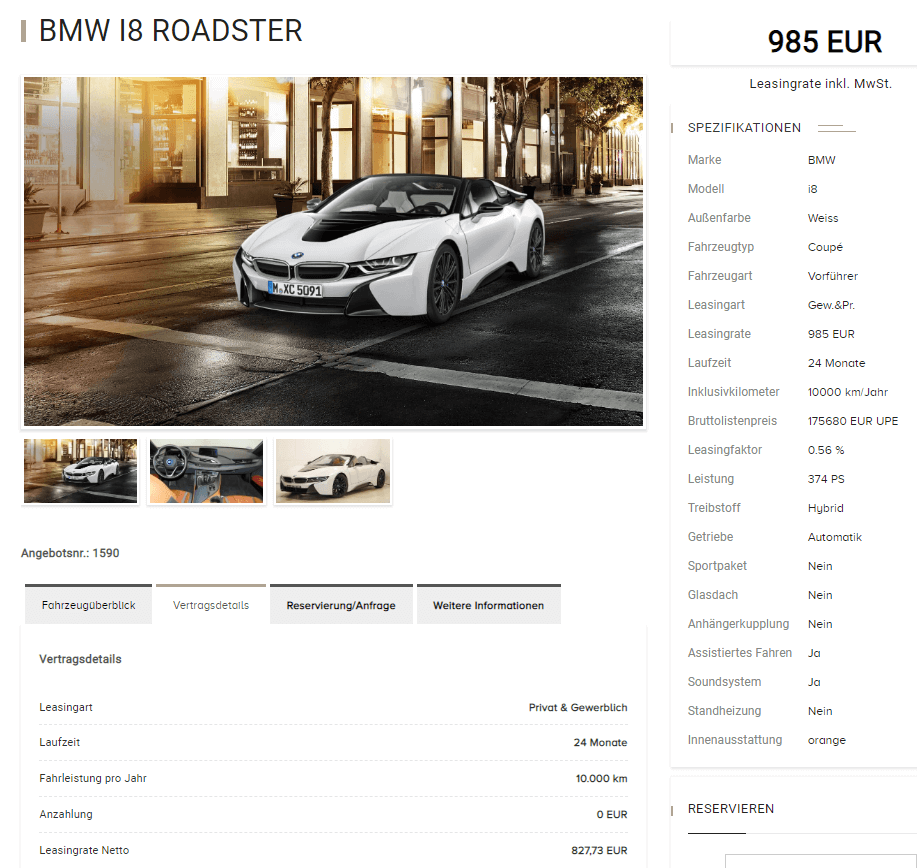Click the BMW I8 ROADSTER heading
This screenshot has width=917, height=868.
click(170, 30)
